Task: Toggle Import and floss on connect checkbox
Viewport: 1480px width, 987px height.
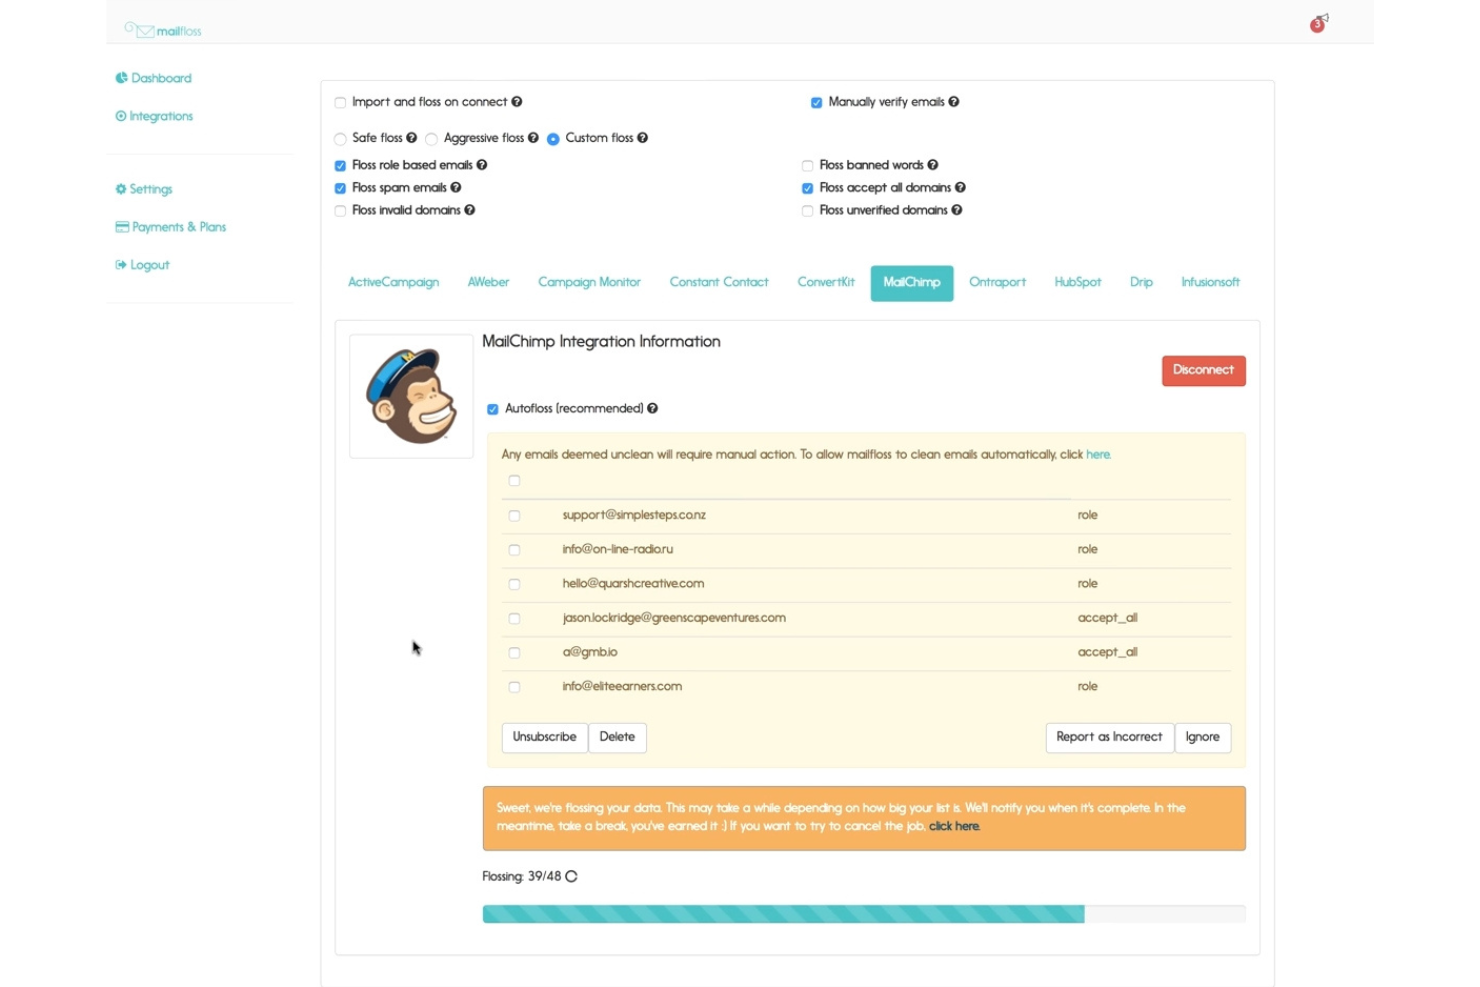Action: coord(340,103)
